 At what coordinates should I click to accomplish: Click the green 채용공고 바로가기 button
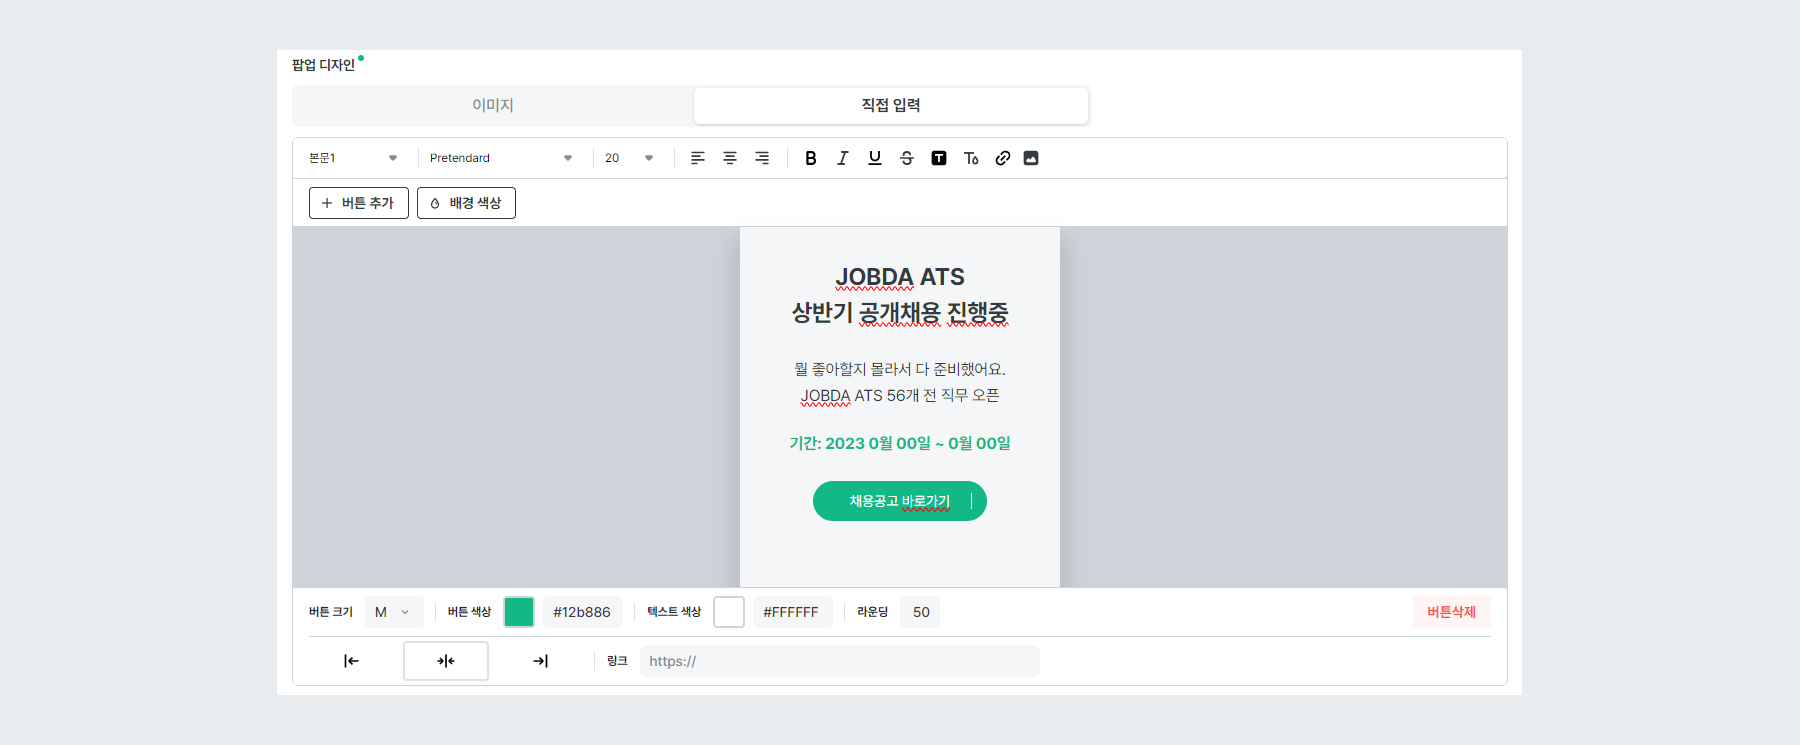point(900,501)
